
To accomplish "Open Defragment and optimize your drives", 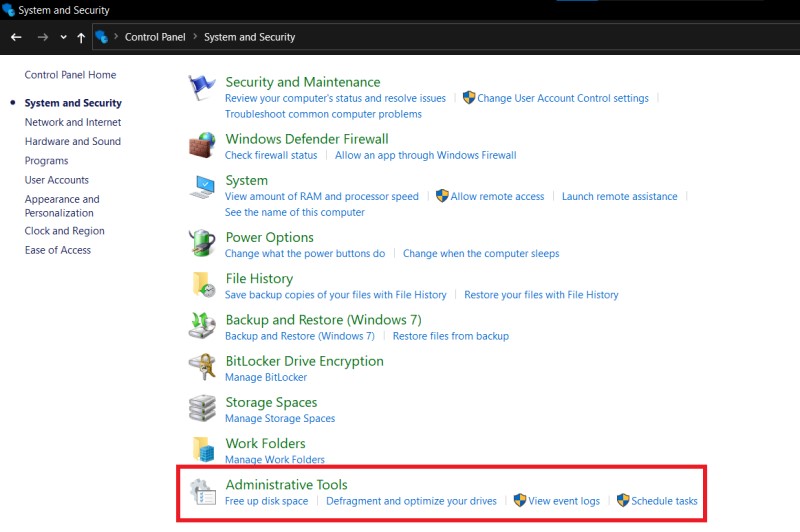I will pyautogui.click(x=411, y=501).
